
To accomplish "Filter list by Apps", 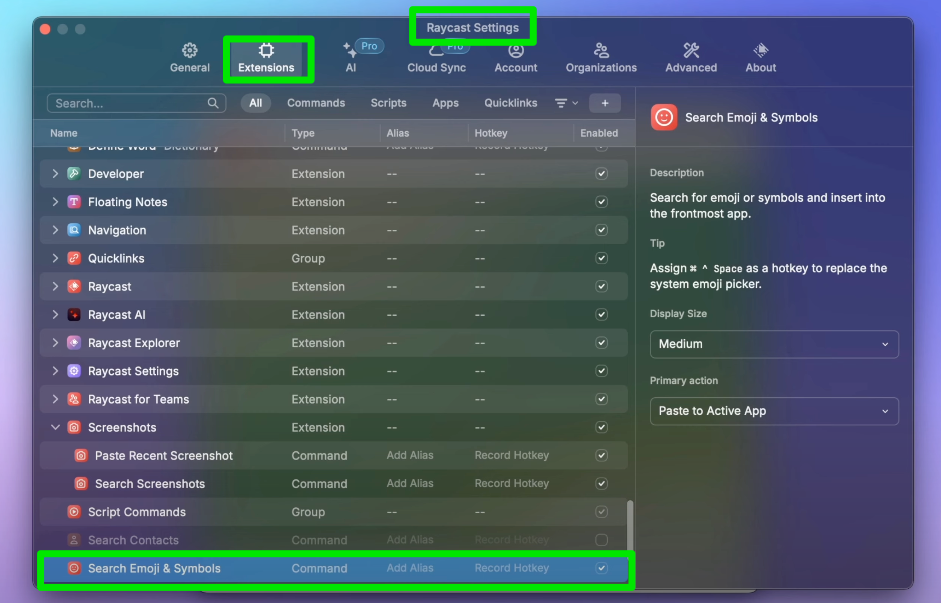I will [x=445, y=103].
